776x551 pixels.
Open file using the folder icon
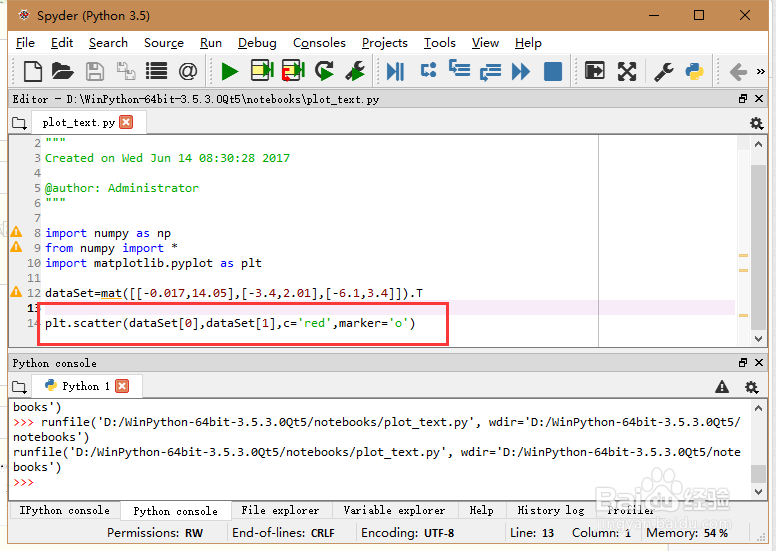coord(62,71)
